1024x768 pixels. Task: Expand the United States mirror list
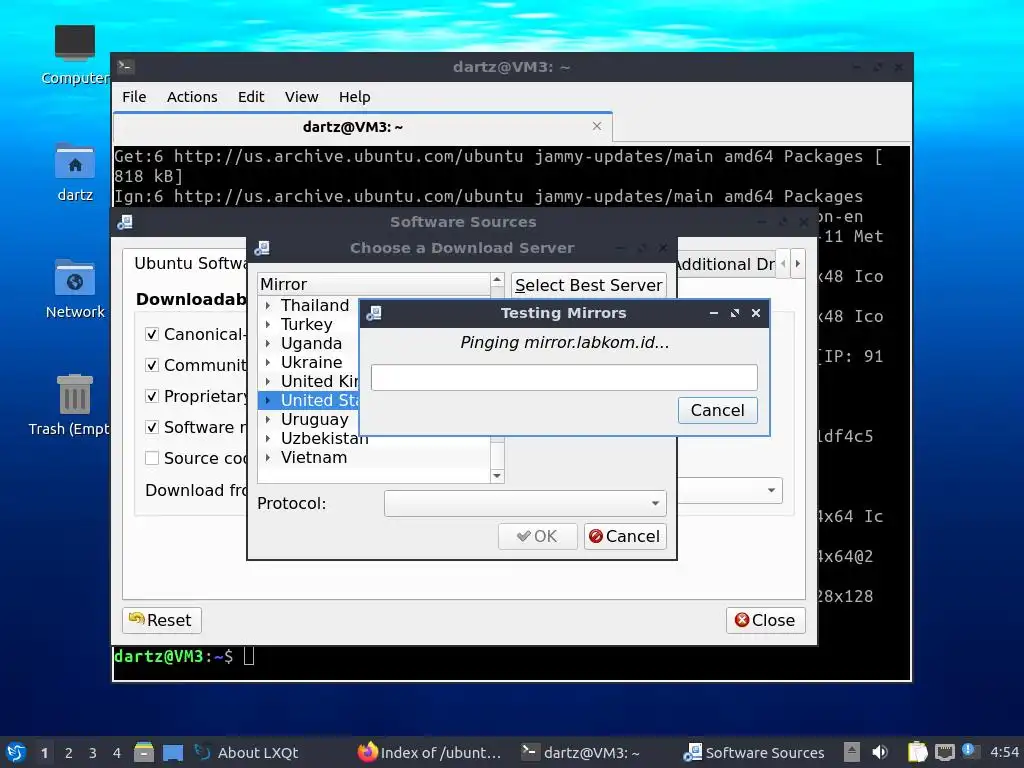pyautogui.click(x=268, y=400)
